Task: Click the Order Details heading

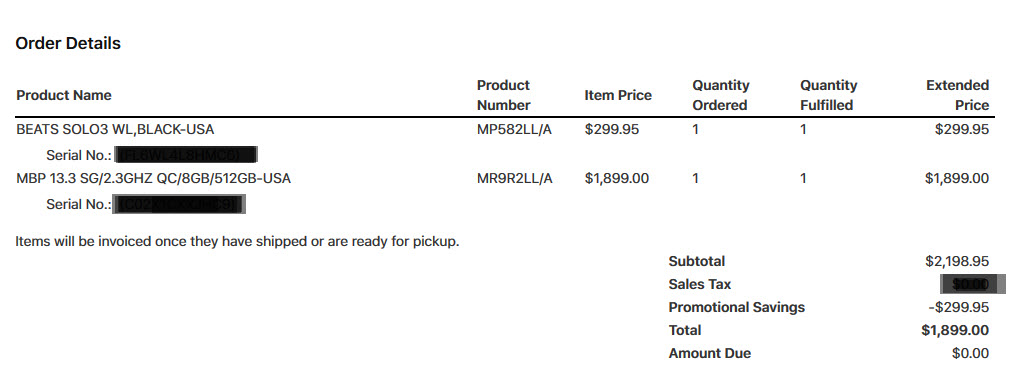Action: 68,43
